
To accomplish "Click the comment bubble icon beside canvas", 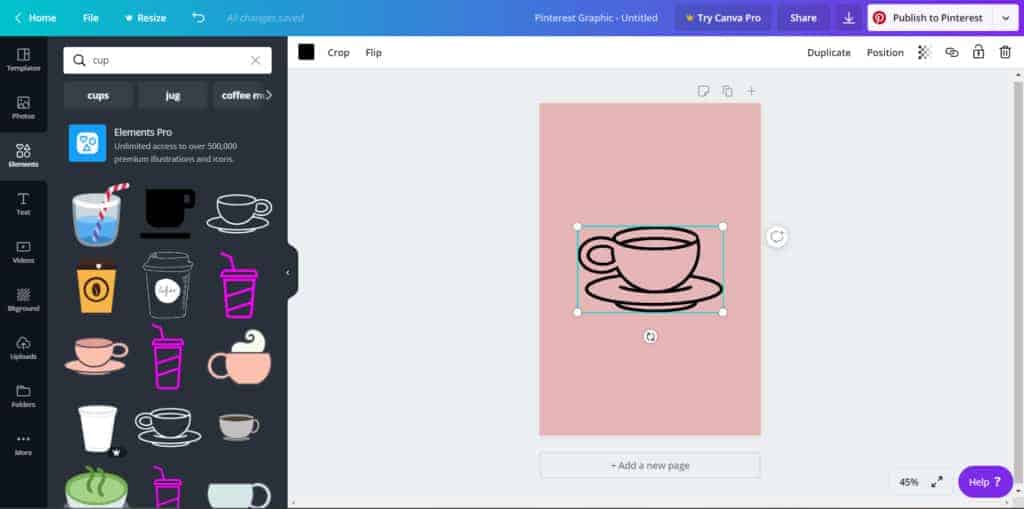I will coord(776,237).
